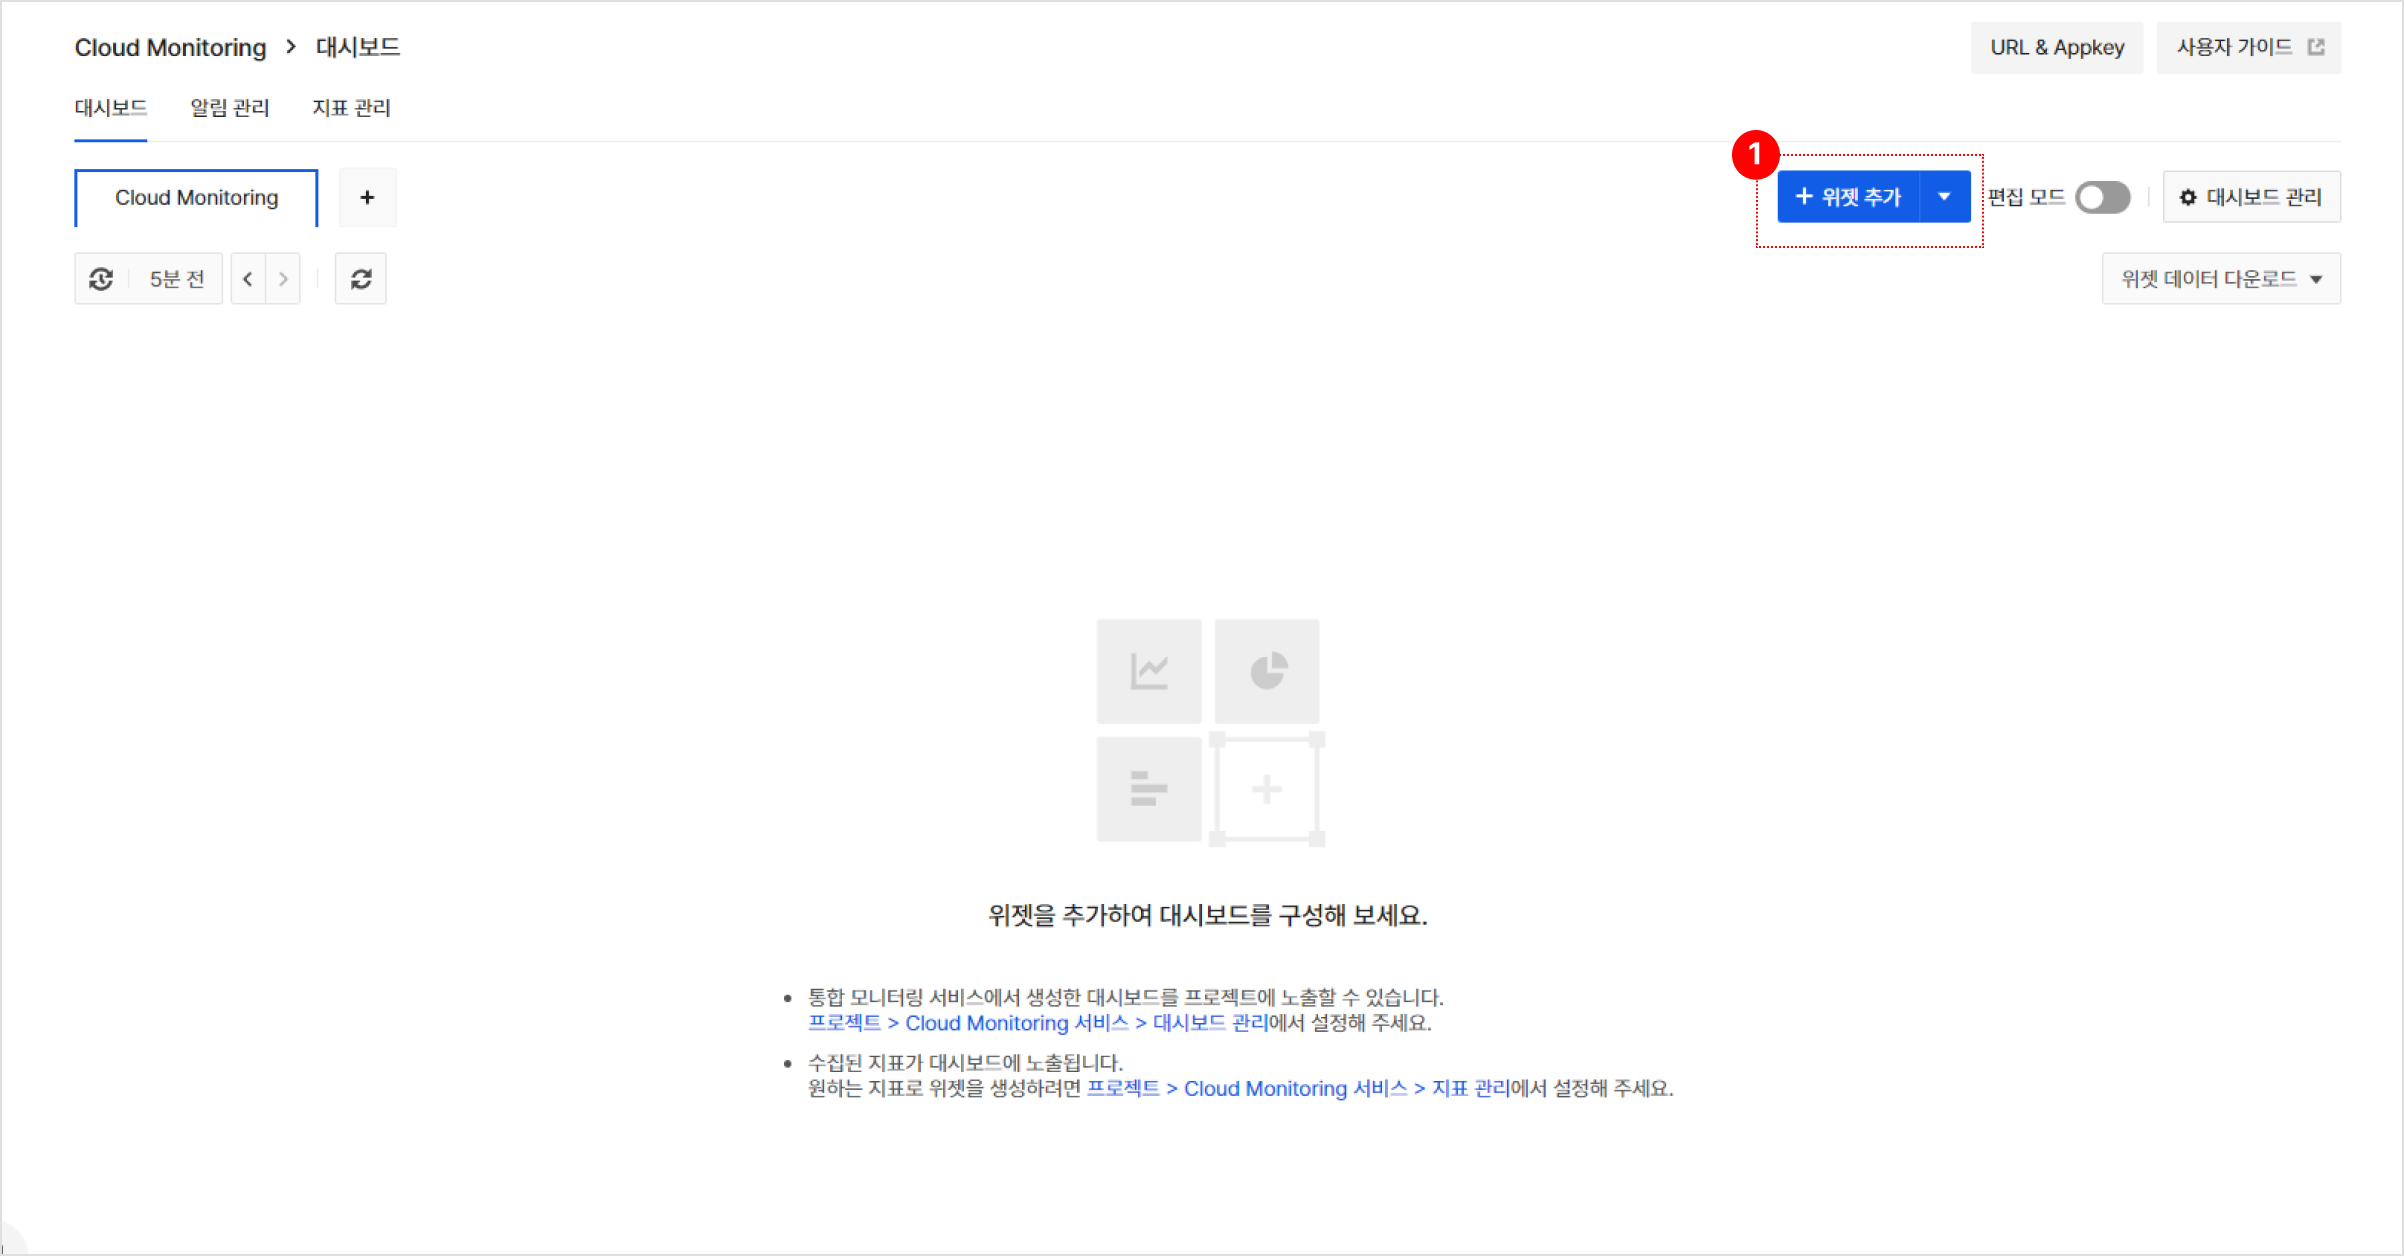2404x1256 pixels.
Task: Click gear icon in 대시보드 관리
Action: 2188,198
